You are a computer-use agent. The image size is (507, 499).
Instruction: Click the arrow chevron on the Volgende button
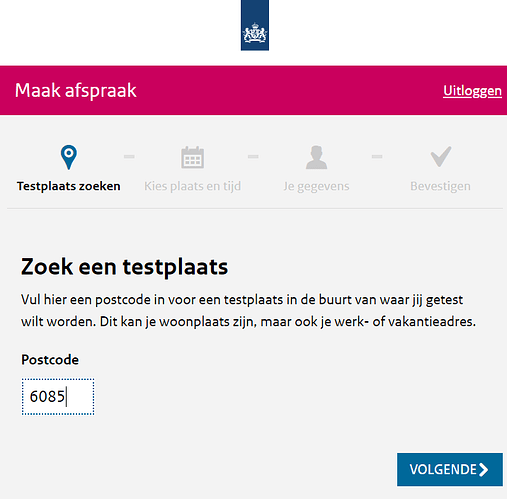484,469
